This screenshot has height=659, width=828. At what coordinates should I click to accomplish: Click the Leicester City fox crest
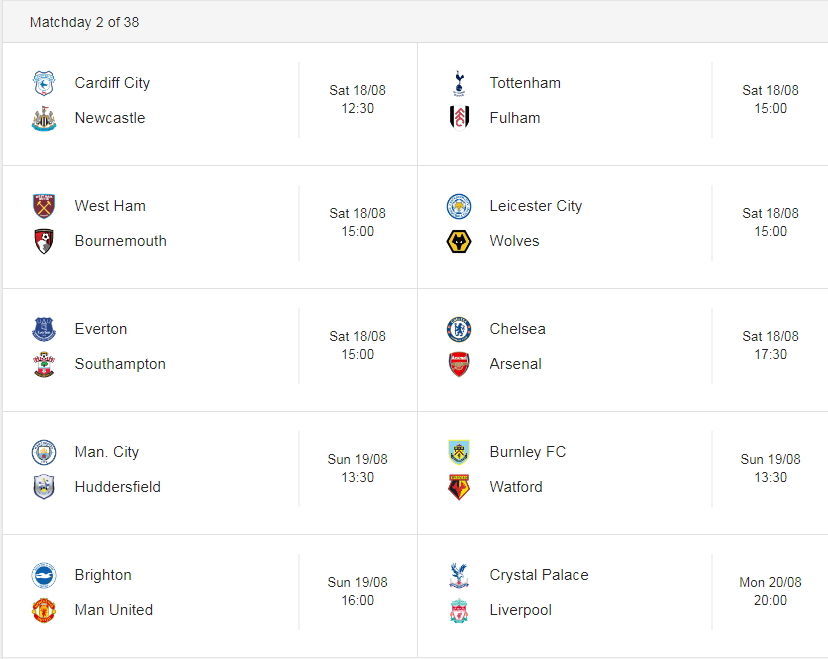point(459,206)
